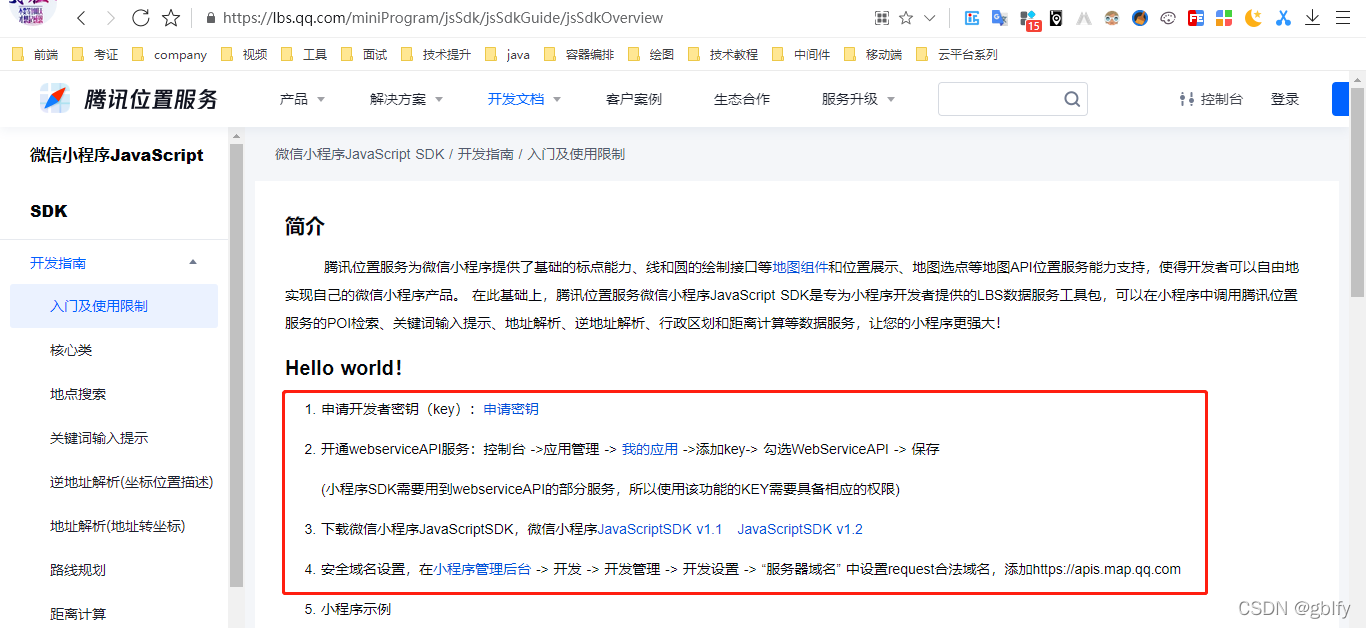The height and width of the screenshot is (628, 1366).
Task: Open the blue scissors screenshot tool
Action: point(1284,18)
